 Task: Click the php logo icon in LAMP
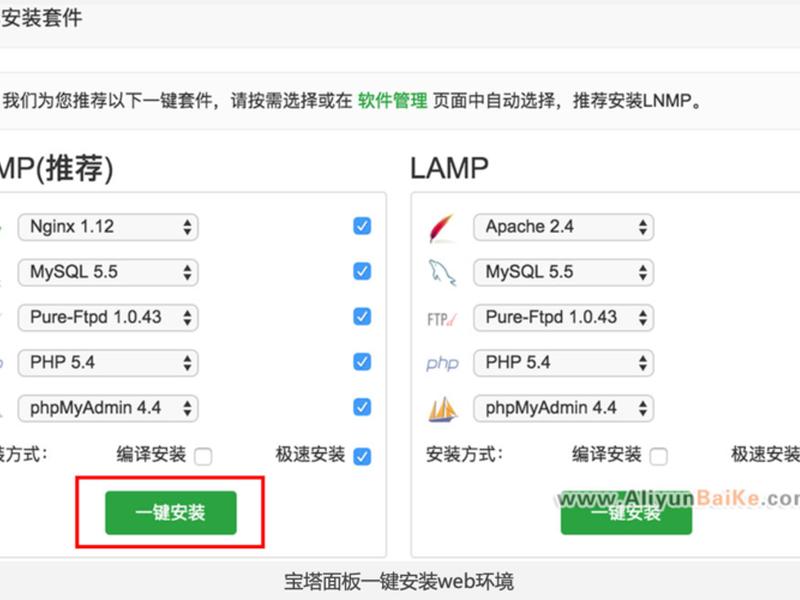tap(442, 363)
